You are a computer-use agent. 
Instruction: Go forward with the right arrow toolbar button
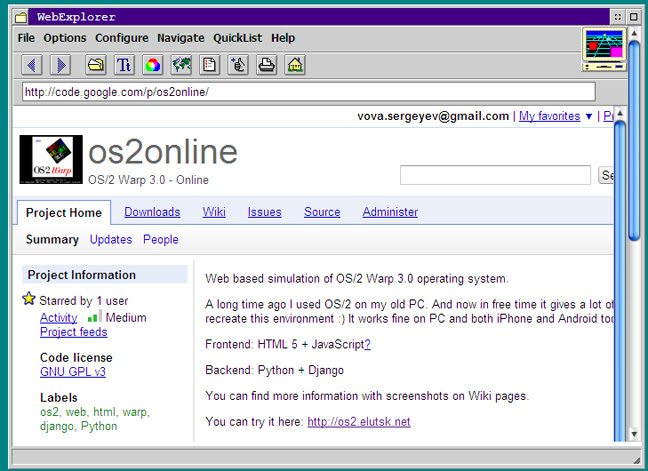click(61, 65)
